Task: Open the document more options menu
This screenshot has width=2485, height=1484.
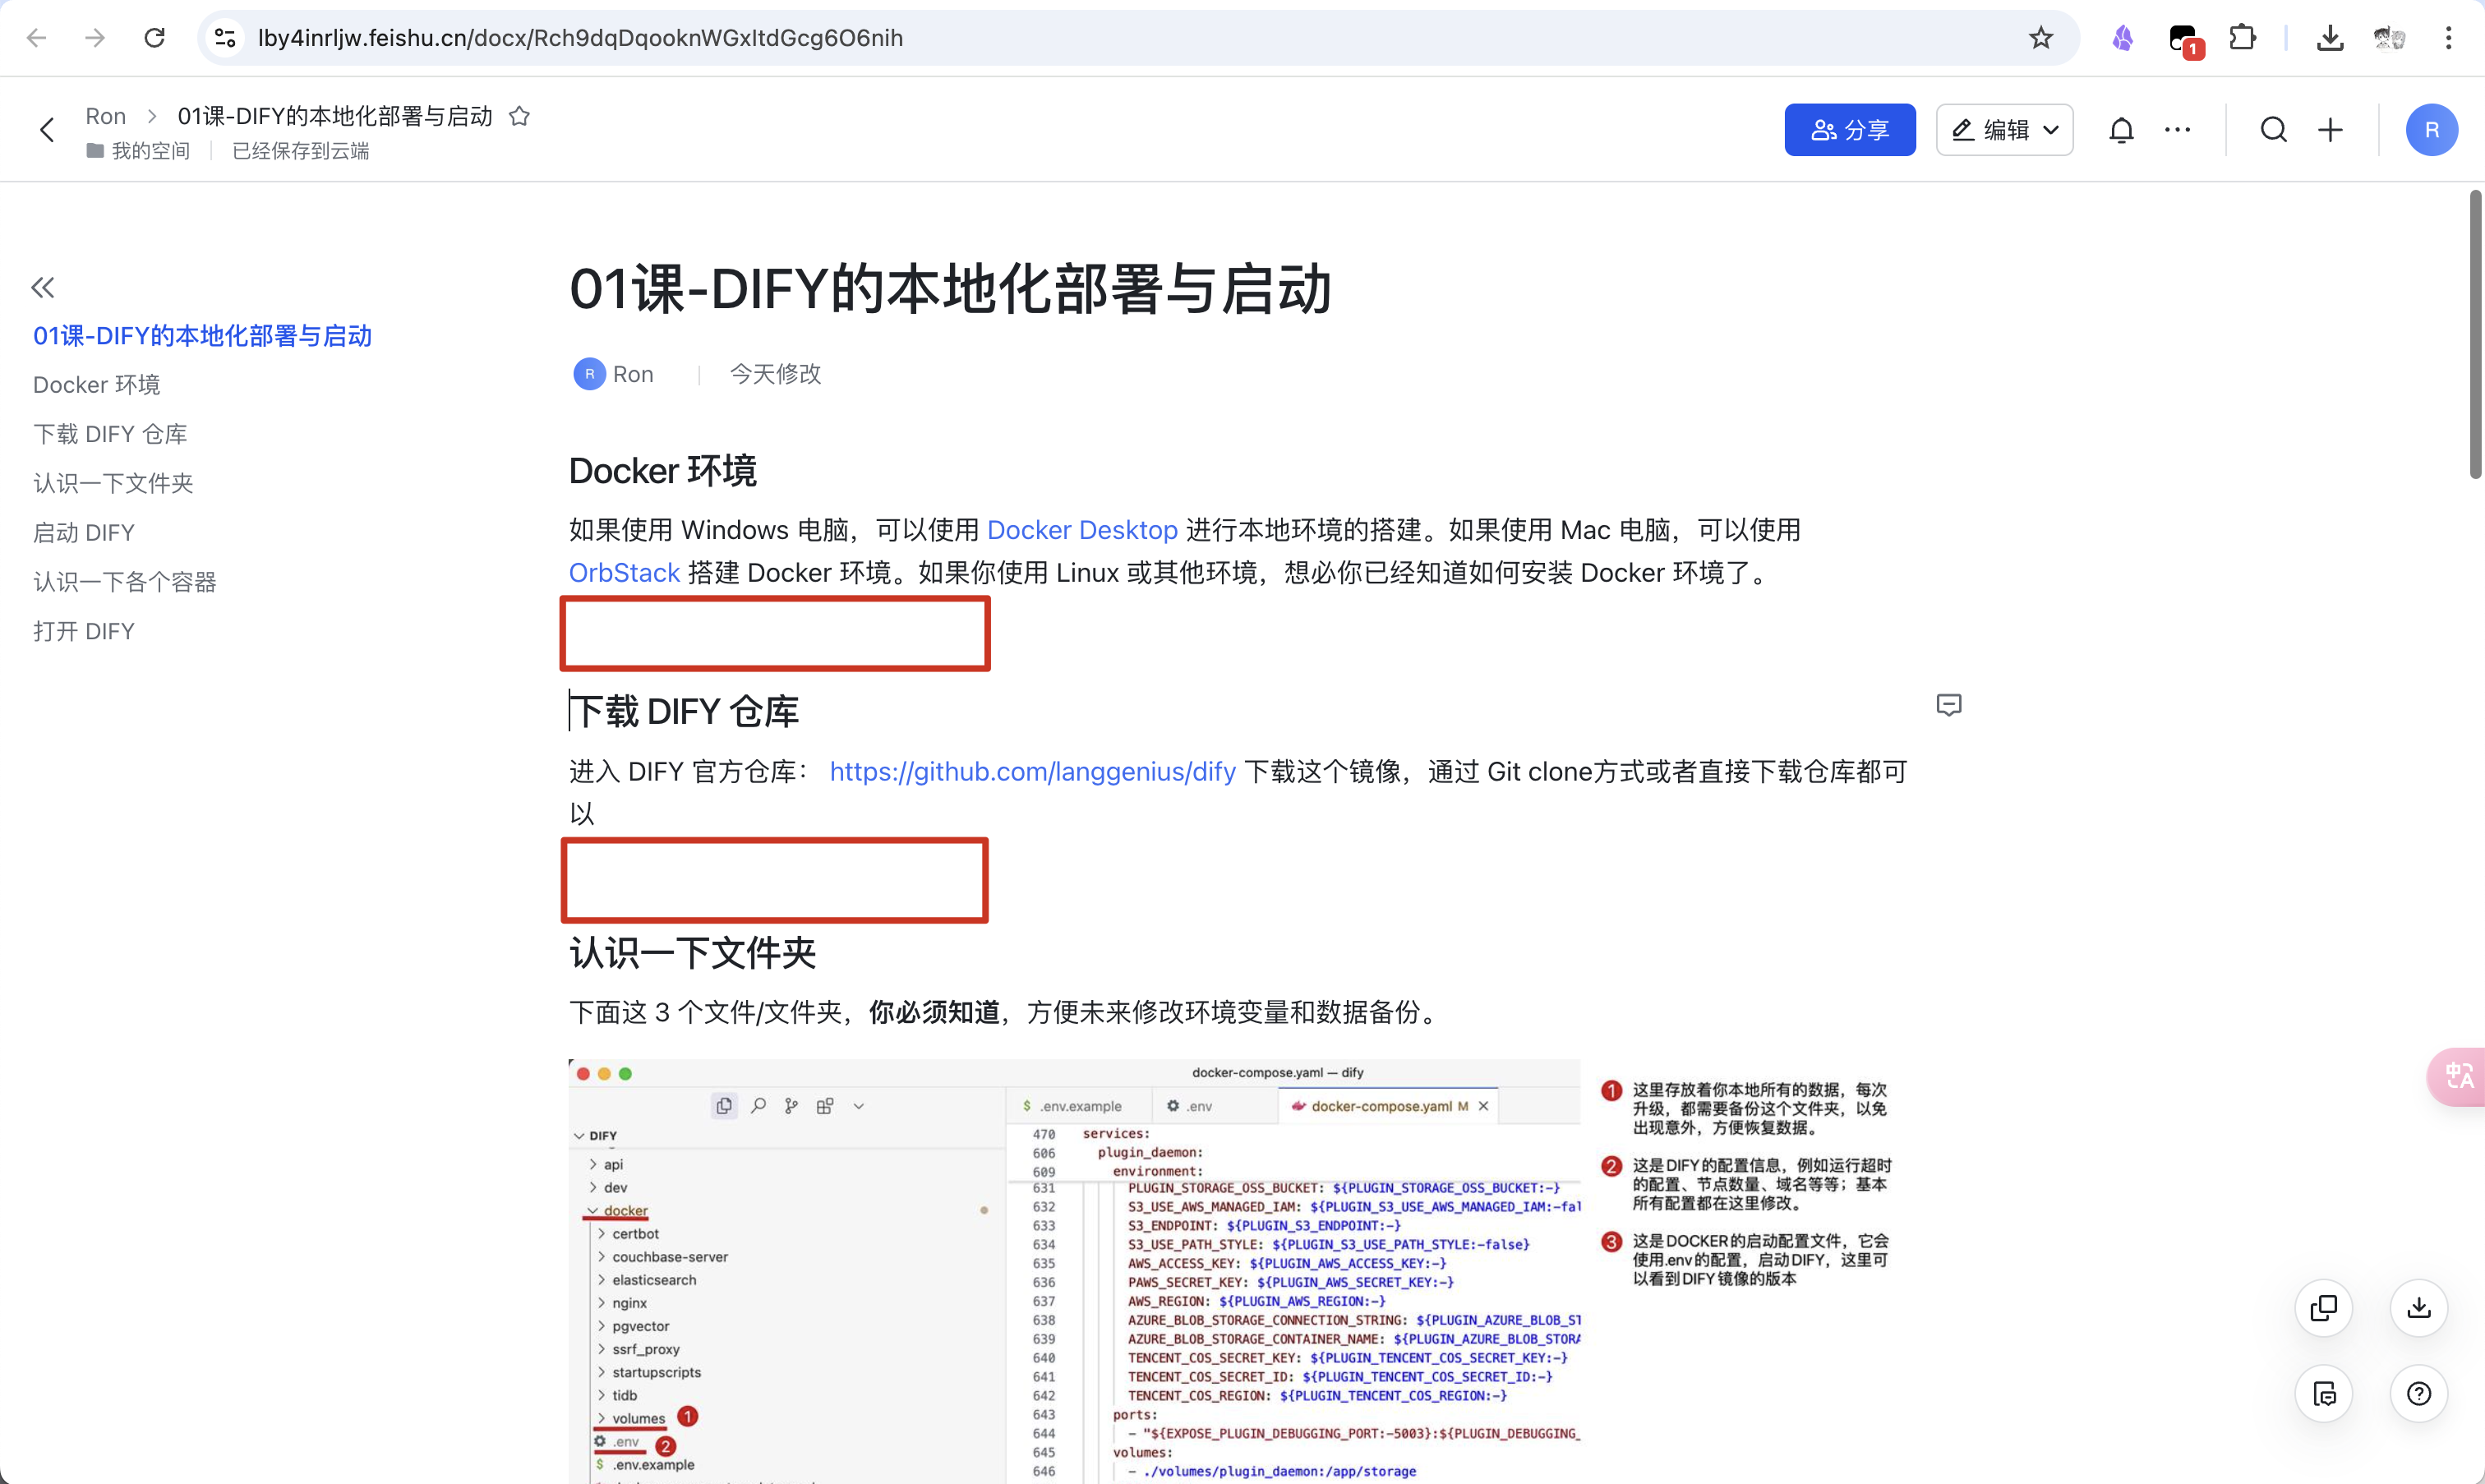Action: point(2177,130)
